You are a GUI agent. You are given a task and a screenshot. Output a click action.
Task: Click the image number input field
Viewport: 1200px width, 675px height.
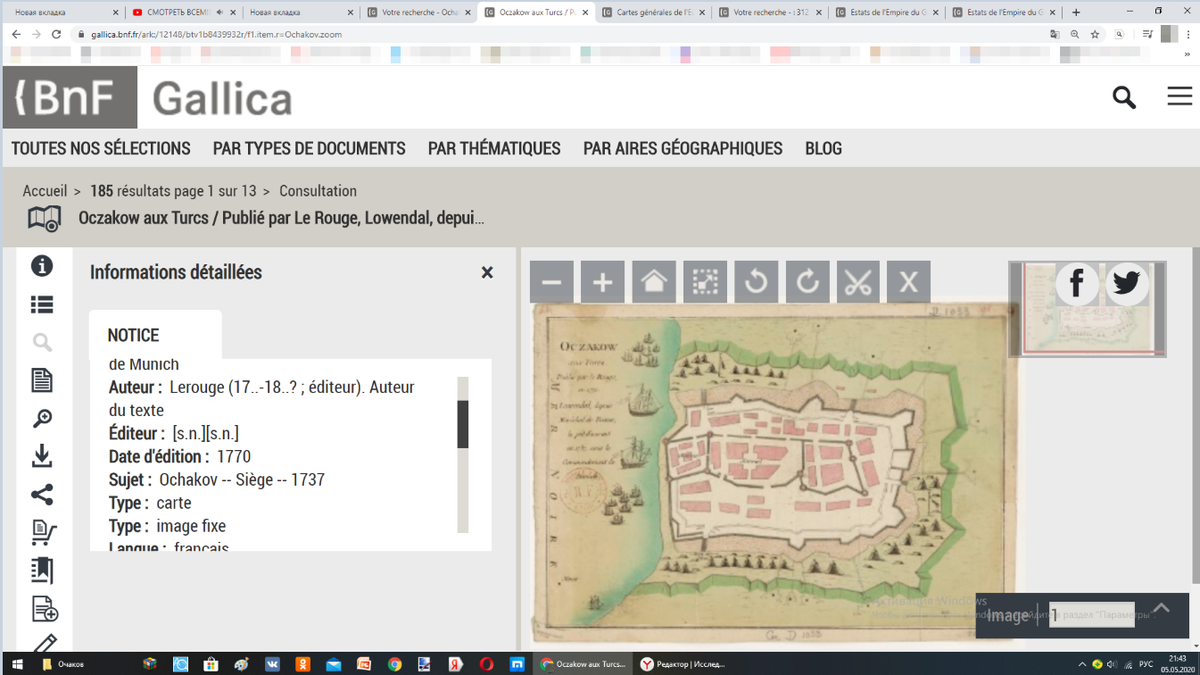pos(1092,614)
